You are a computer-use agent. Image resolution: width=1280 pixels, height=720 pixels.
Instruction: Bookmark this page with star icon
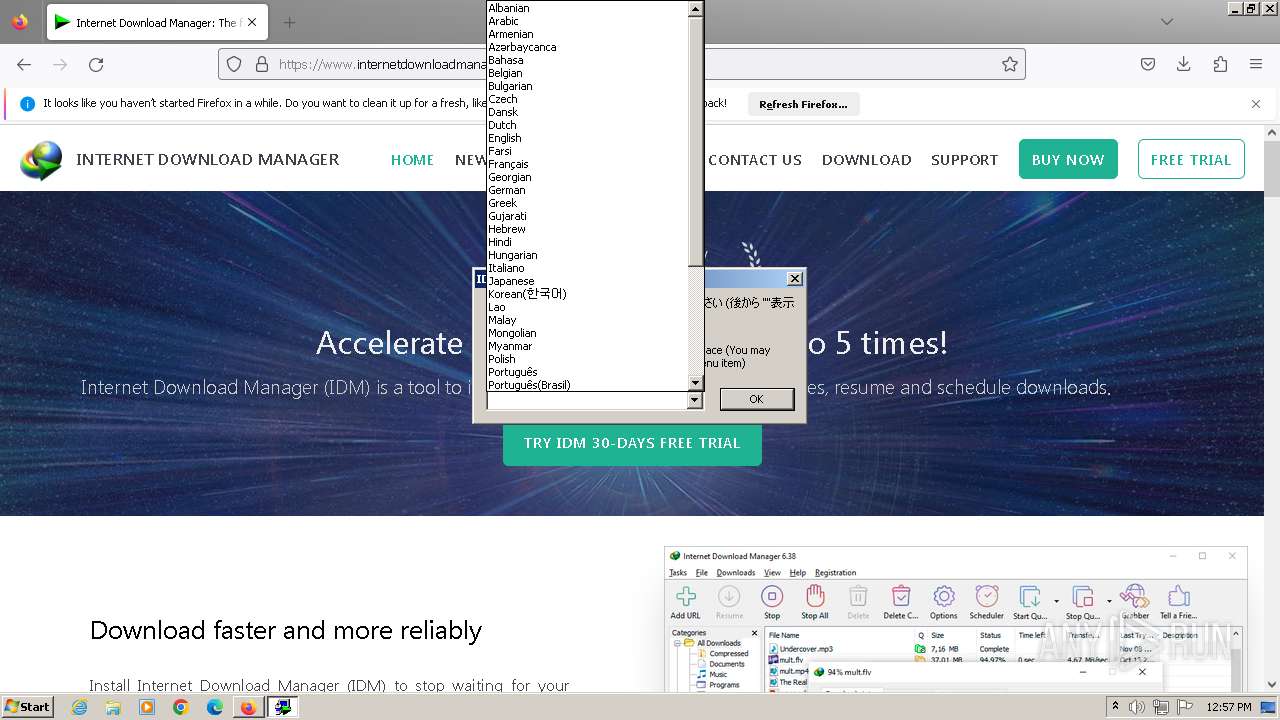[x=1010, y=64]
